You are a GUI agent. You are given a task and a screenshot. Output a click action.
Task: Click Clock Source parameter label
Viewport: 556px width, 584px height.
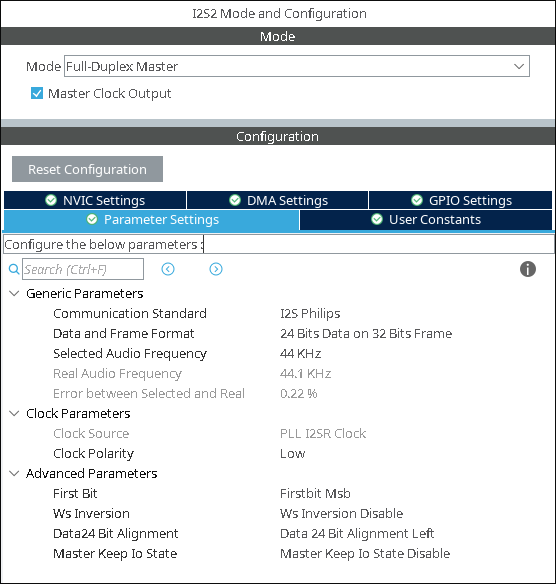point(91,434)
